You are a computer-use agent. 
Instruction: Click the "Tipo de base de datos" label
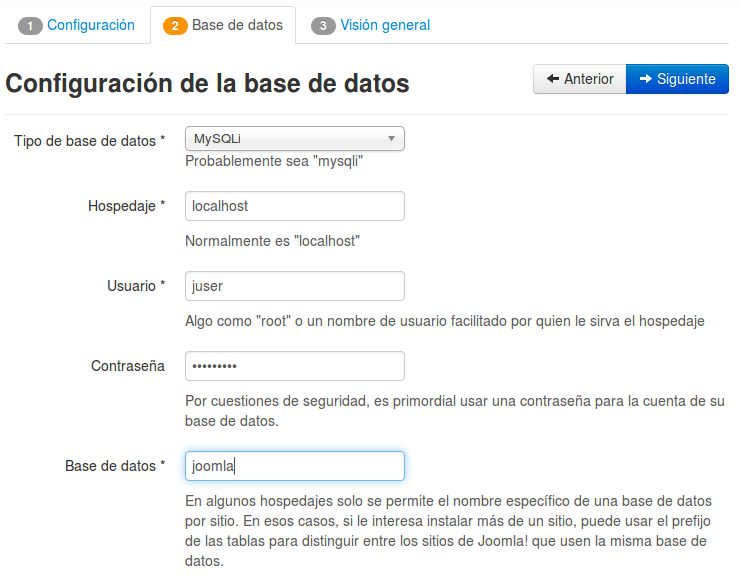point(89,141)
